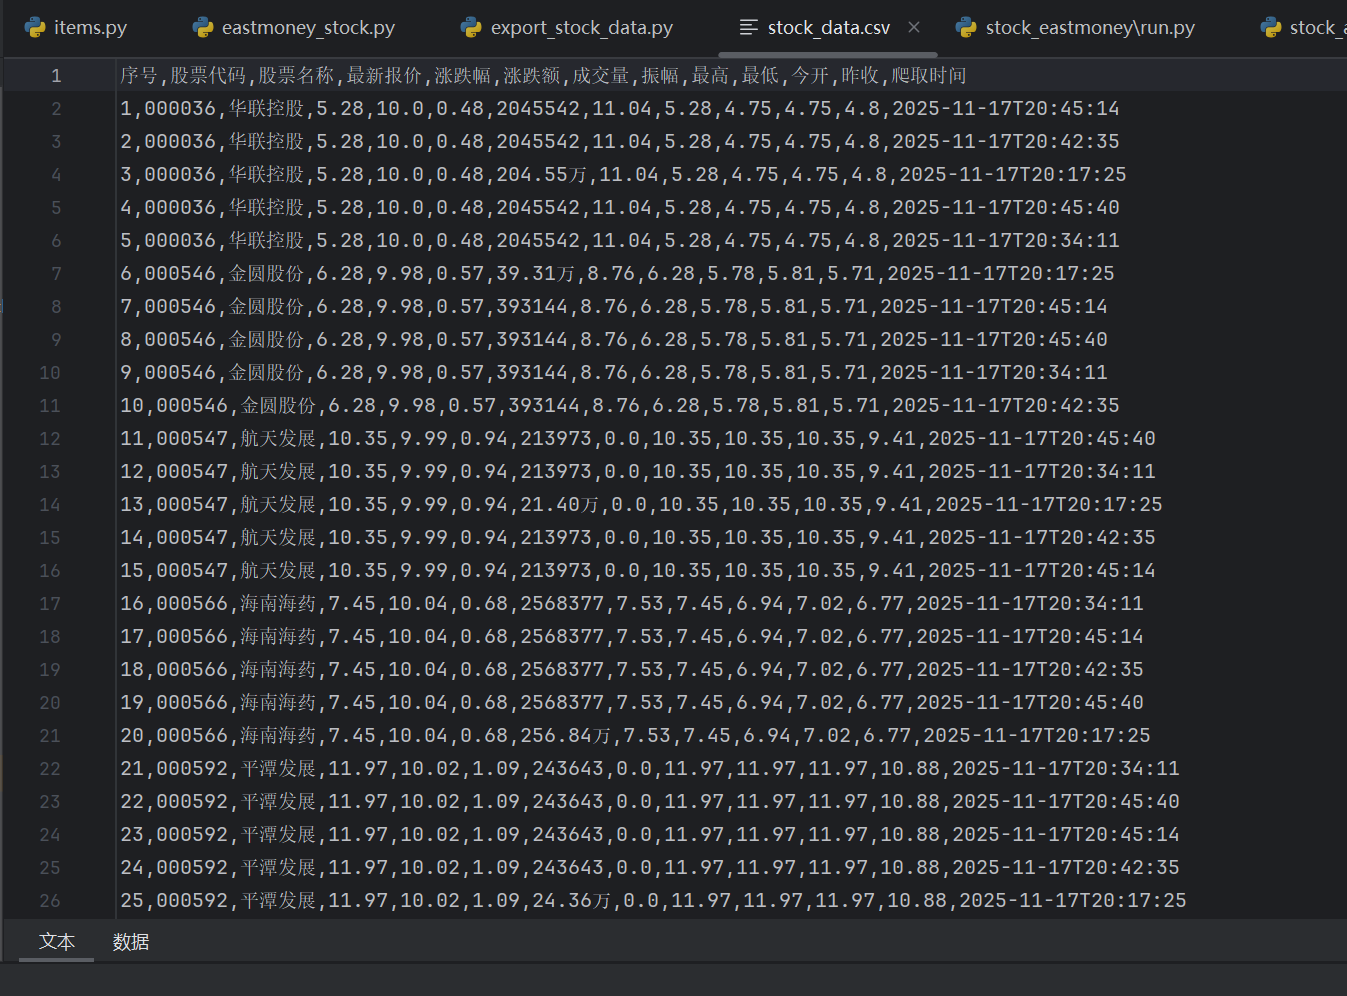Switch to eastmoney_stock.py tab
Image resolution: width=1347 pixels, height=996 pixels.
(x=294, y=28)
